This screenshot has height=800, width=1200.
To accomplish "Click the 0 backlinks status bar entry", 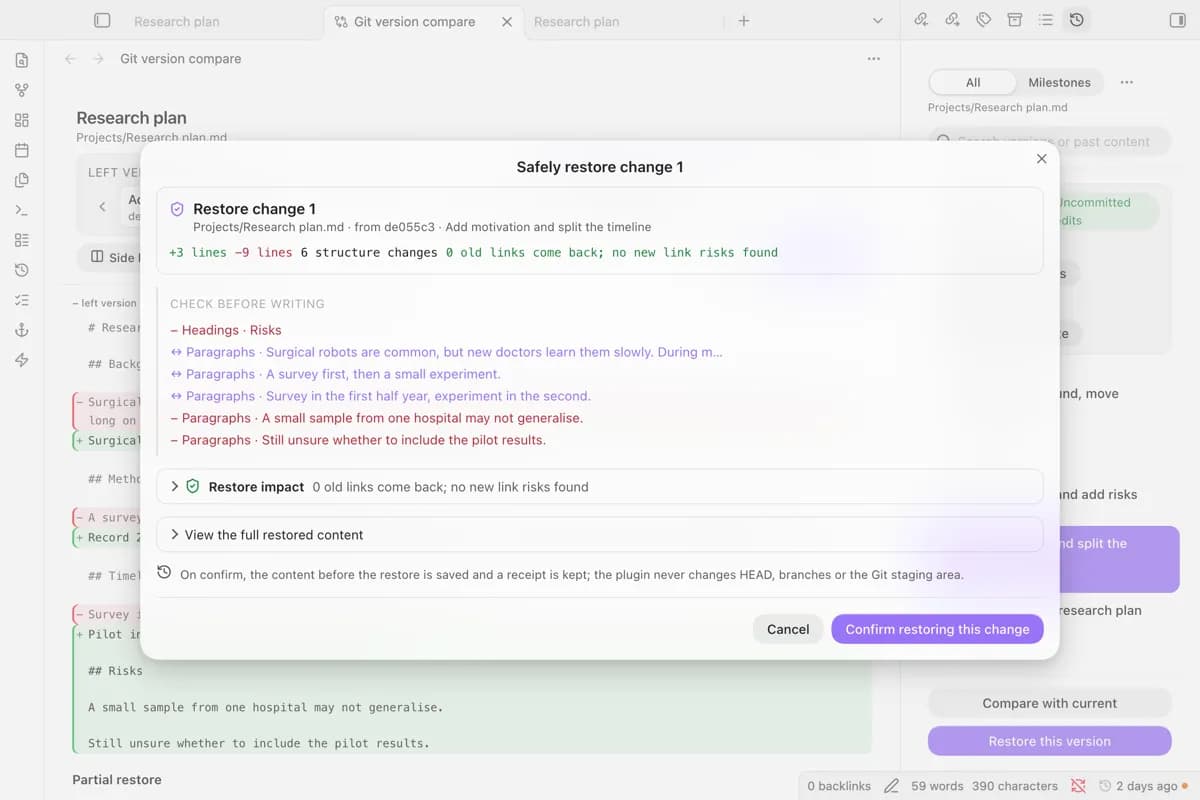I will coord(839,786).
